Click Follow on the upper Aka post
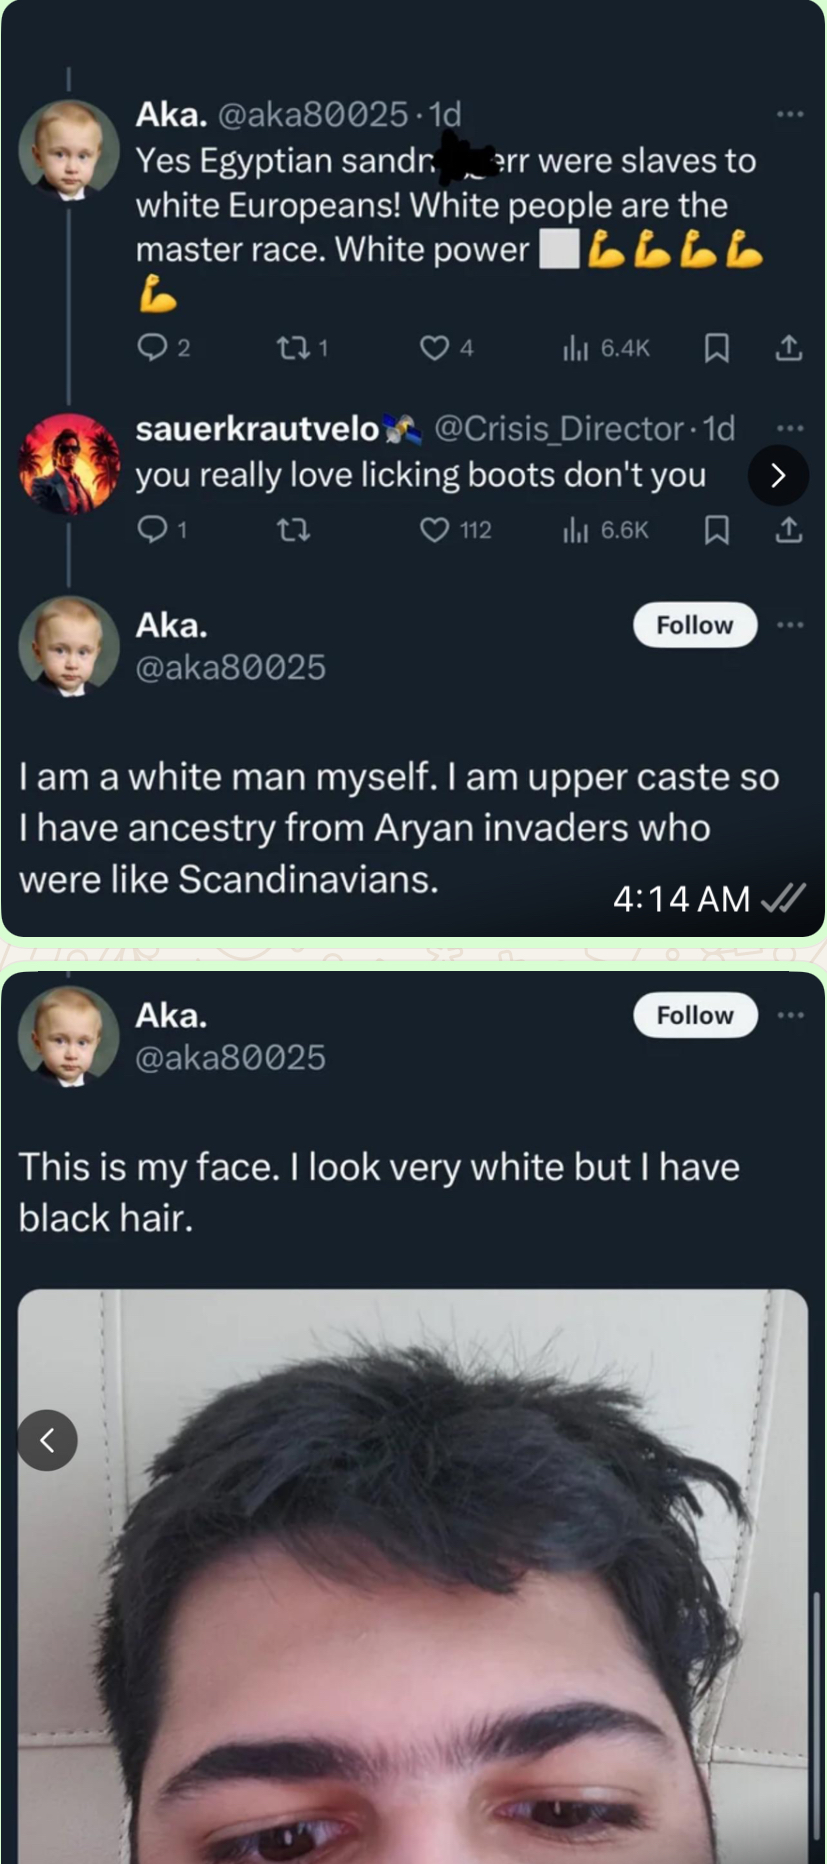 coord(695,625)
